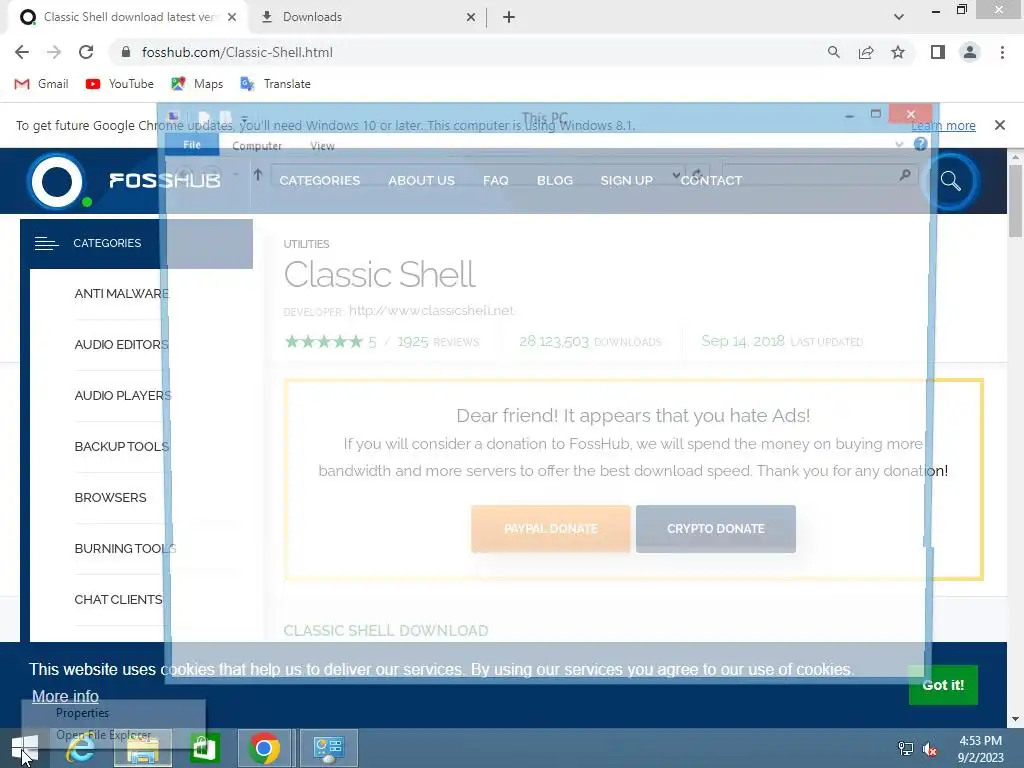Go forward in Chrome browser history
The height and width of the screenshot is (768, 1024).
tap(54, 52)
